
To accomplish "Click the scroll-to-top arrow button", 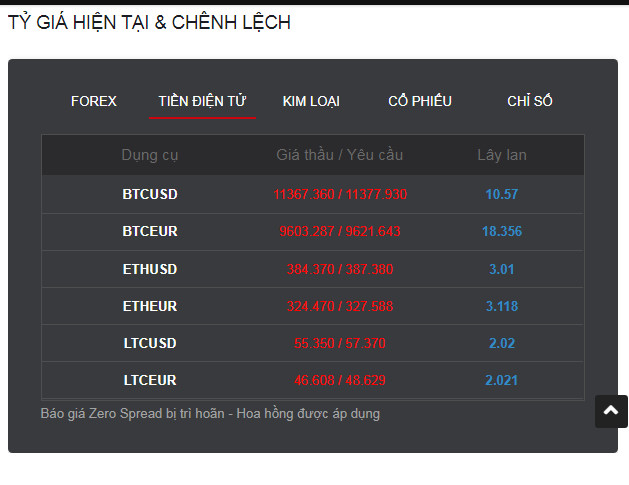I will 611,411.
